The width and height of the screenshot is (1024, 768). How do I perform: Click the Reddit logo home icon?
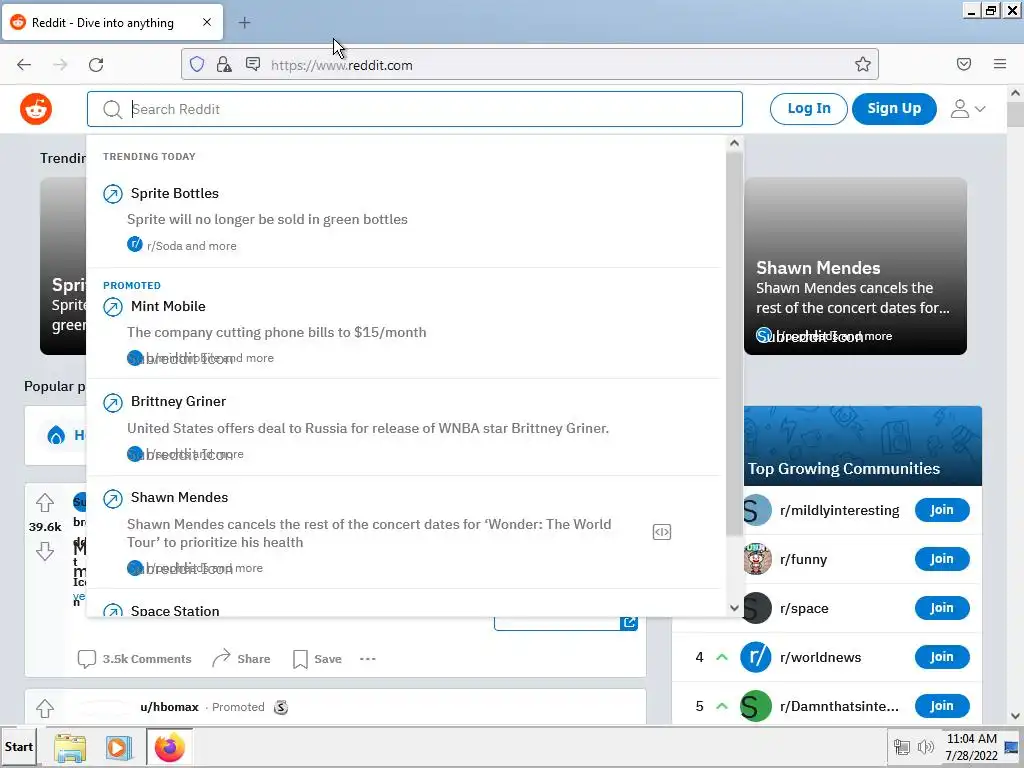pos(36,109)
